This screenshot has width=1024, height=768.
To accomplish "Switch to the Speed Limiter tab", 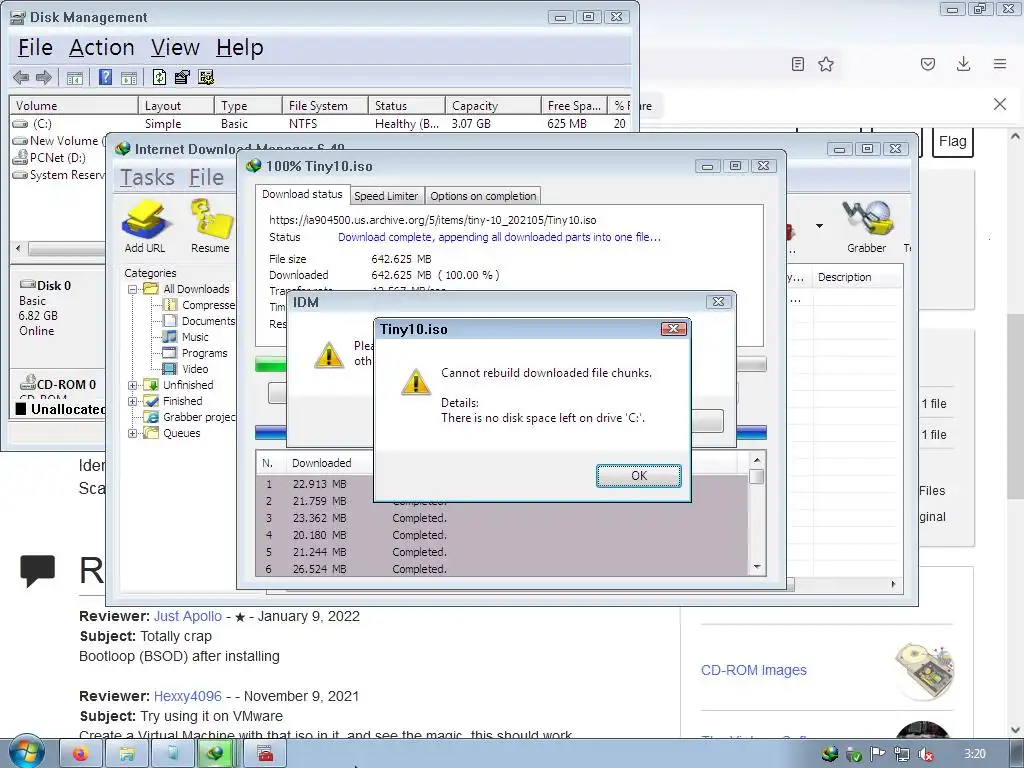I will tap(386, 196).
